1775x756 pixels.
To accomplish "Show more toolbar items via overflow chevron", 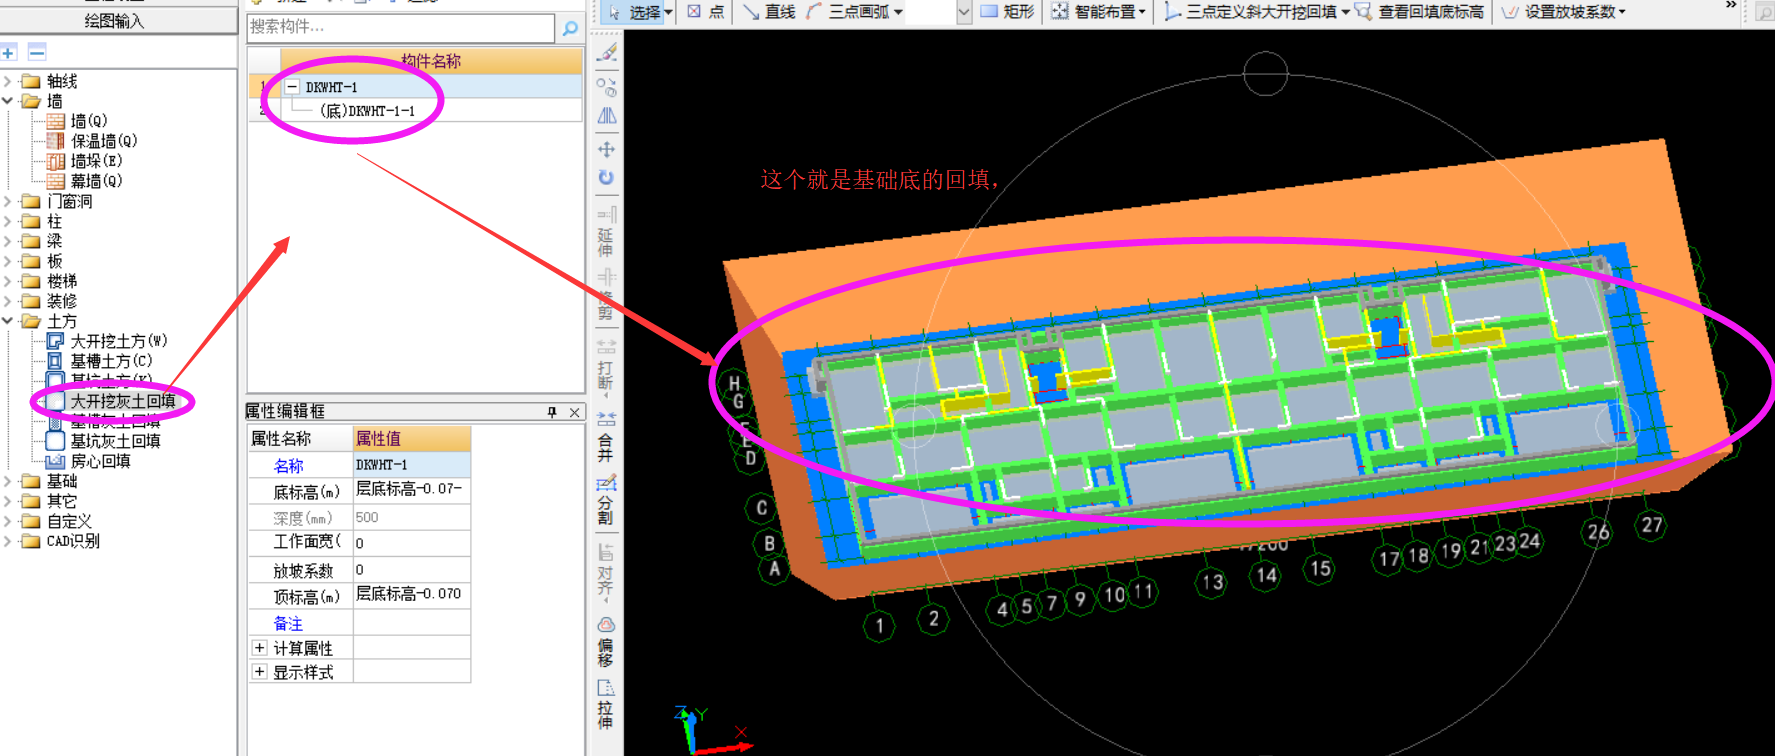I will pos(1731,6).
